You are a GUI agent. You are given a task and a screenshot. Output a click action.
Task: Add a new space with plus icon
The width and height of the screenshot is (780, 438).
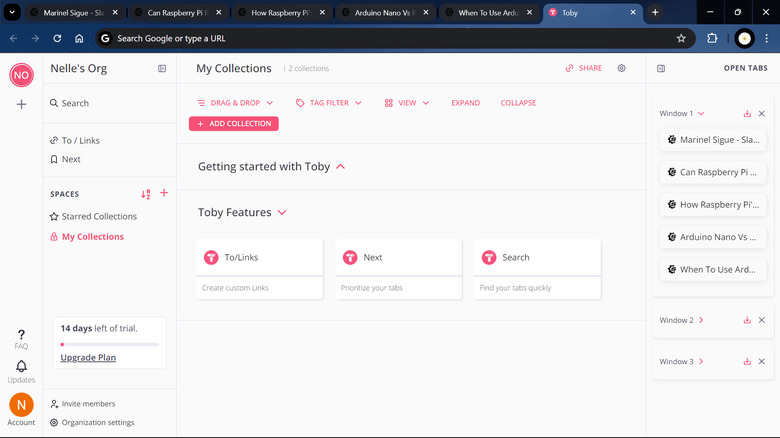click(164, 193)
